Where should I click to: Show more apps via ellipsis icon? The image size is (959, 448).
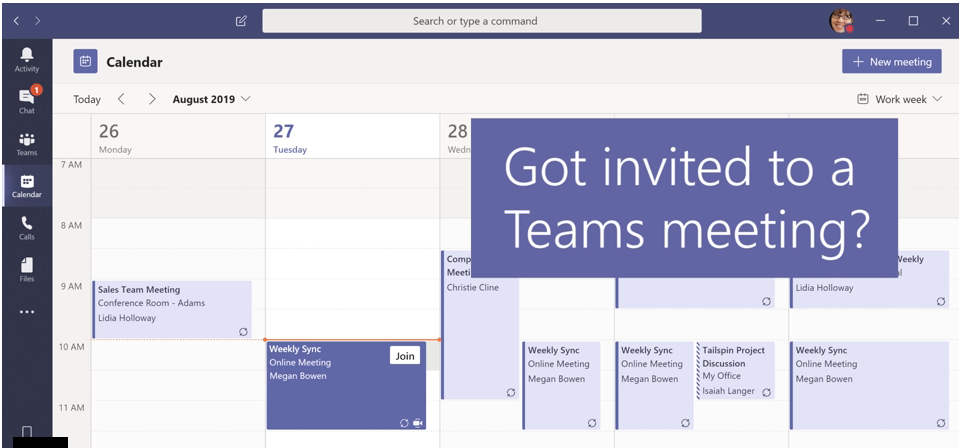pyautogui.click(x=27, y=312)
